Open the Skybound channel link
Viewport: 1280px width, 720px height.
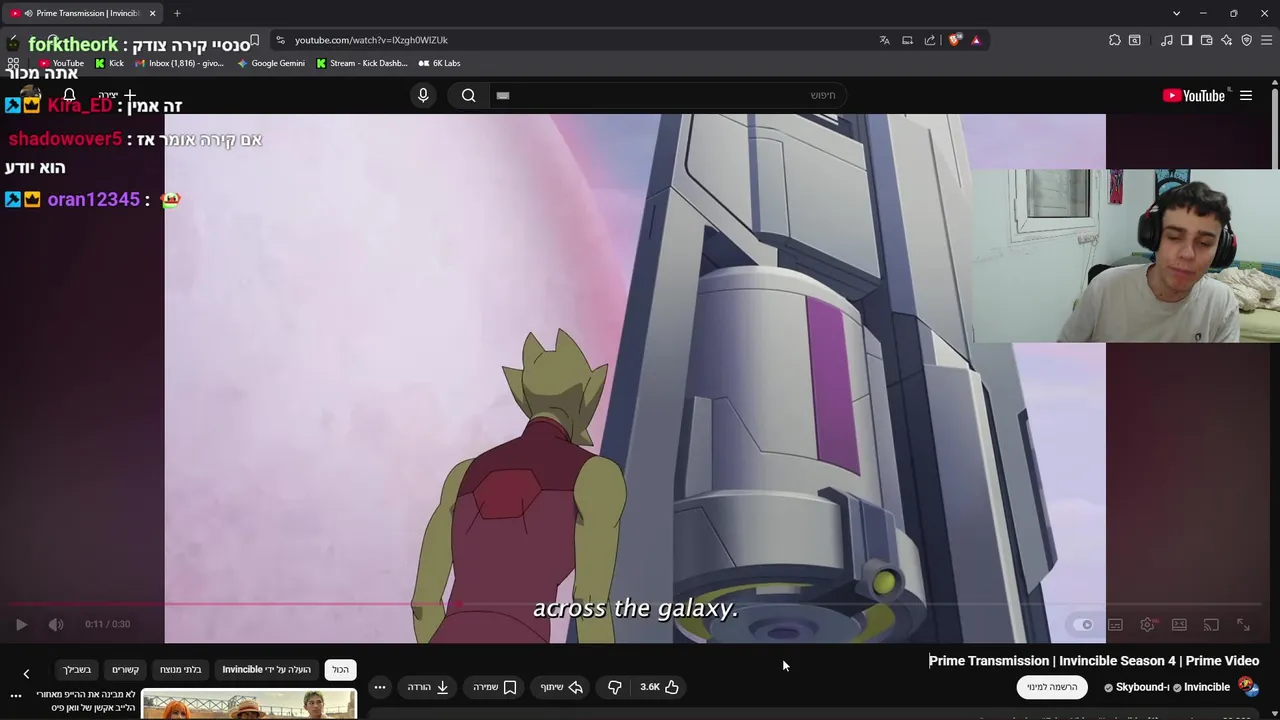point(1142,687)
